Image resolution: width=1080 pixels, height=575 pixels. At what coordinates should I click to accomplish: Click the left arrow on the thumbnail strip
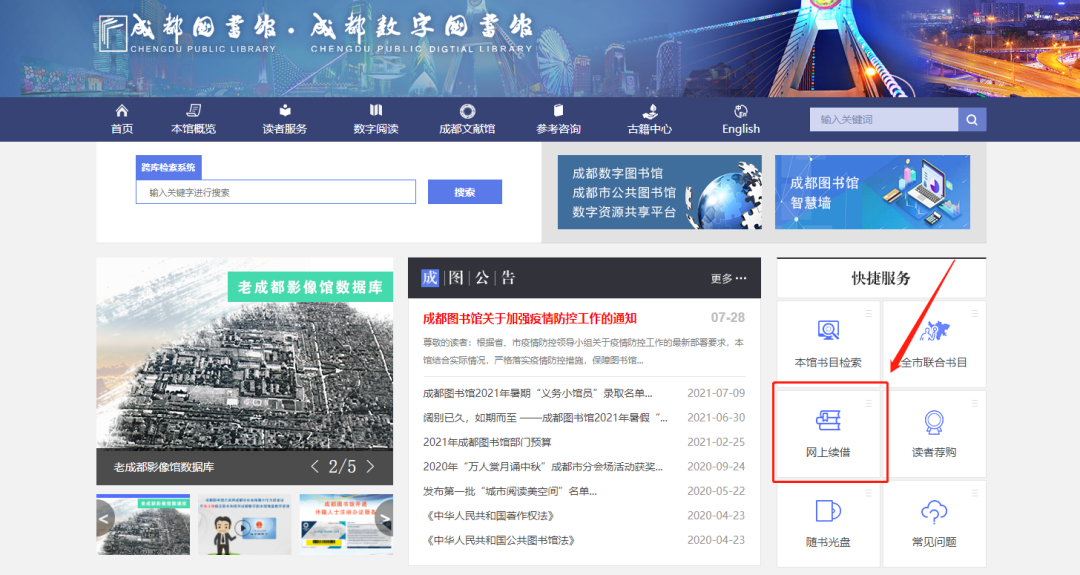point(105,519)
